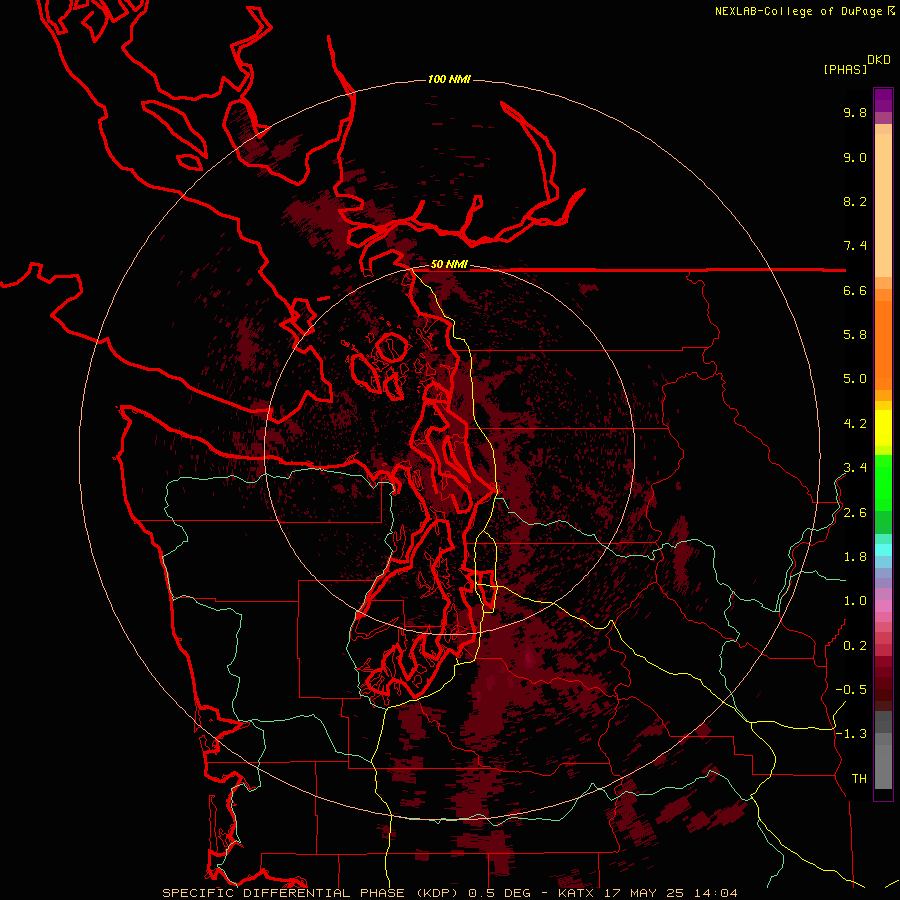Screen dimensions: 900x900
Task: Select the 3.4 scale value
Action: 855,468
